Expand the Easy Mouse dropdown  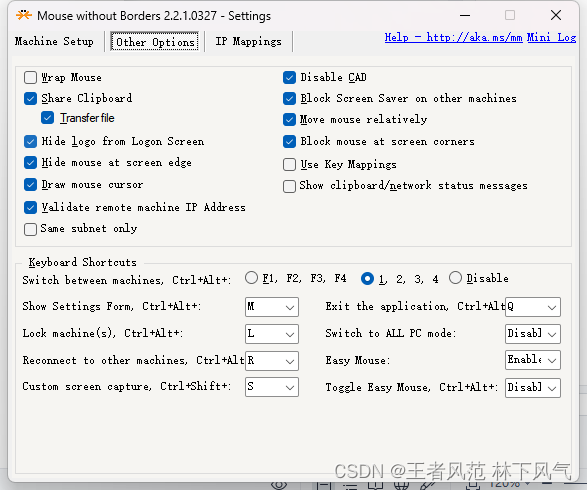click(533, 360)
